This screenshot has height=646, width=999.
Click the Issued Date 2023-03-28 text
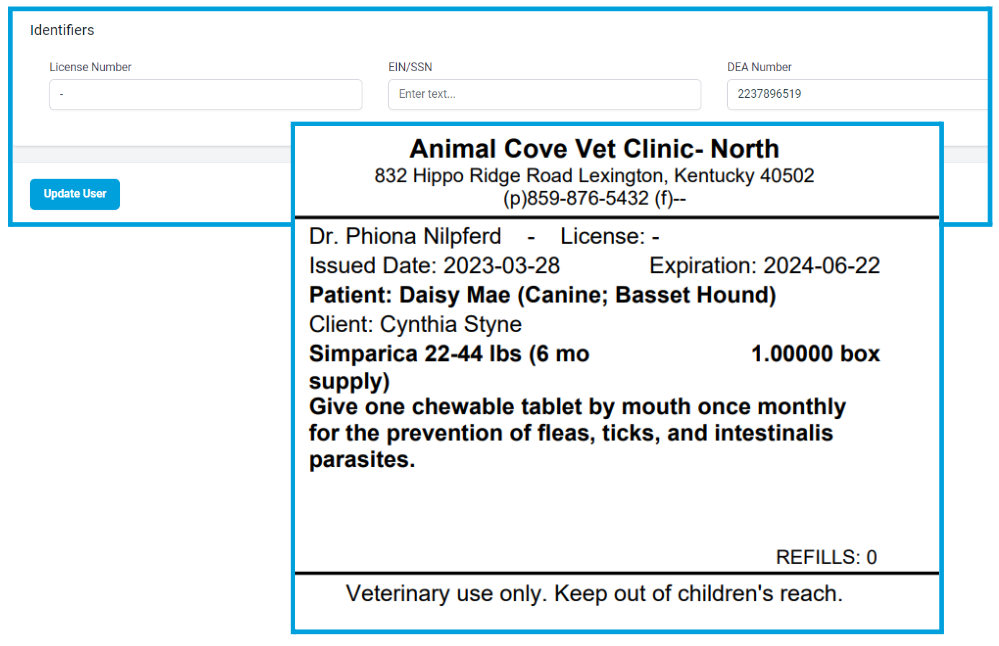(435, 266)
